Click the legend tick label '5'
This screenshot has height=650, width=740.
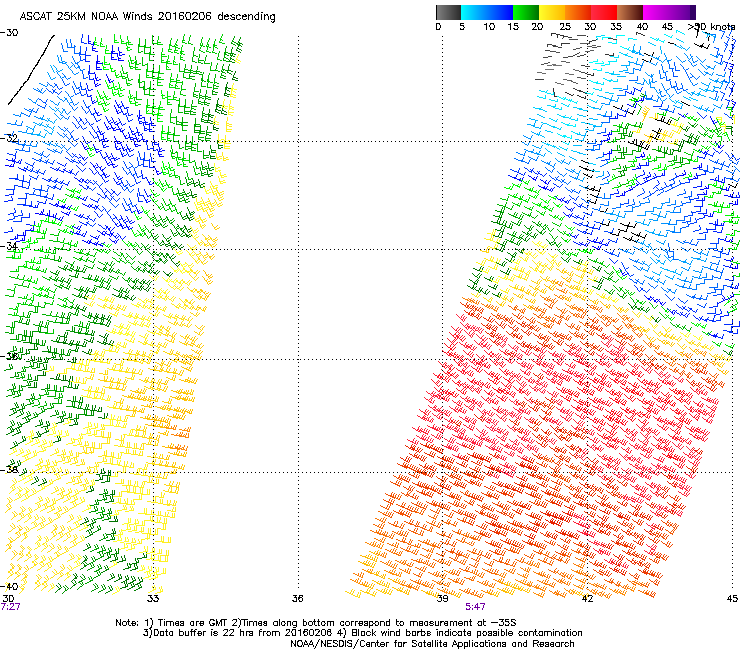462,26
